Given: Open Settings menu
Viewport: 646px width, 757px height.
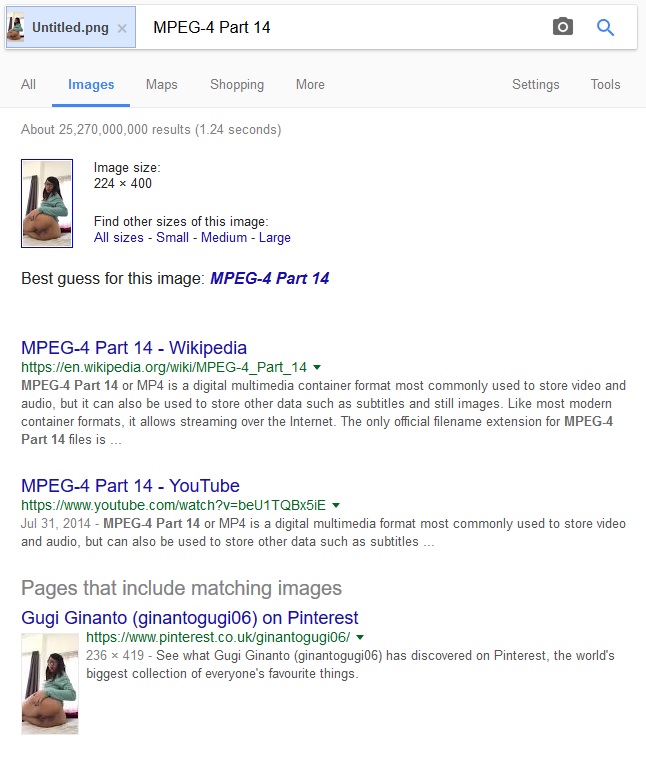Looking at the screenshot, I should [x=535, y=84].
